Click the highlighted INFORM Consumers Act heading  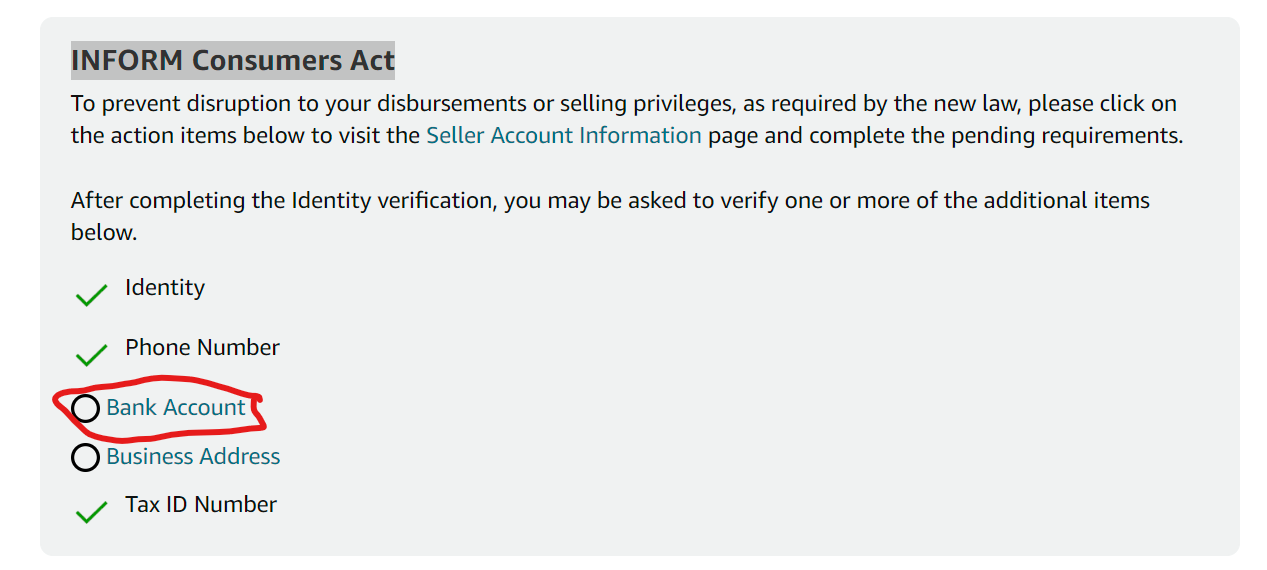pyautogui.click(x=233, y=60)
